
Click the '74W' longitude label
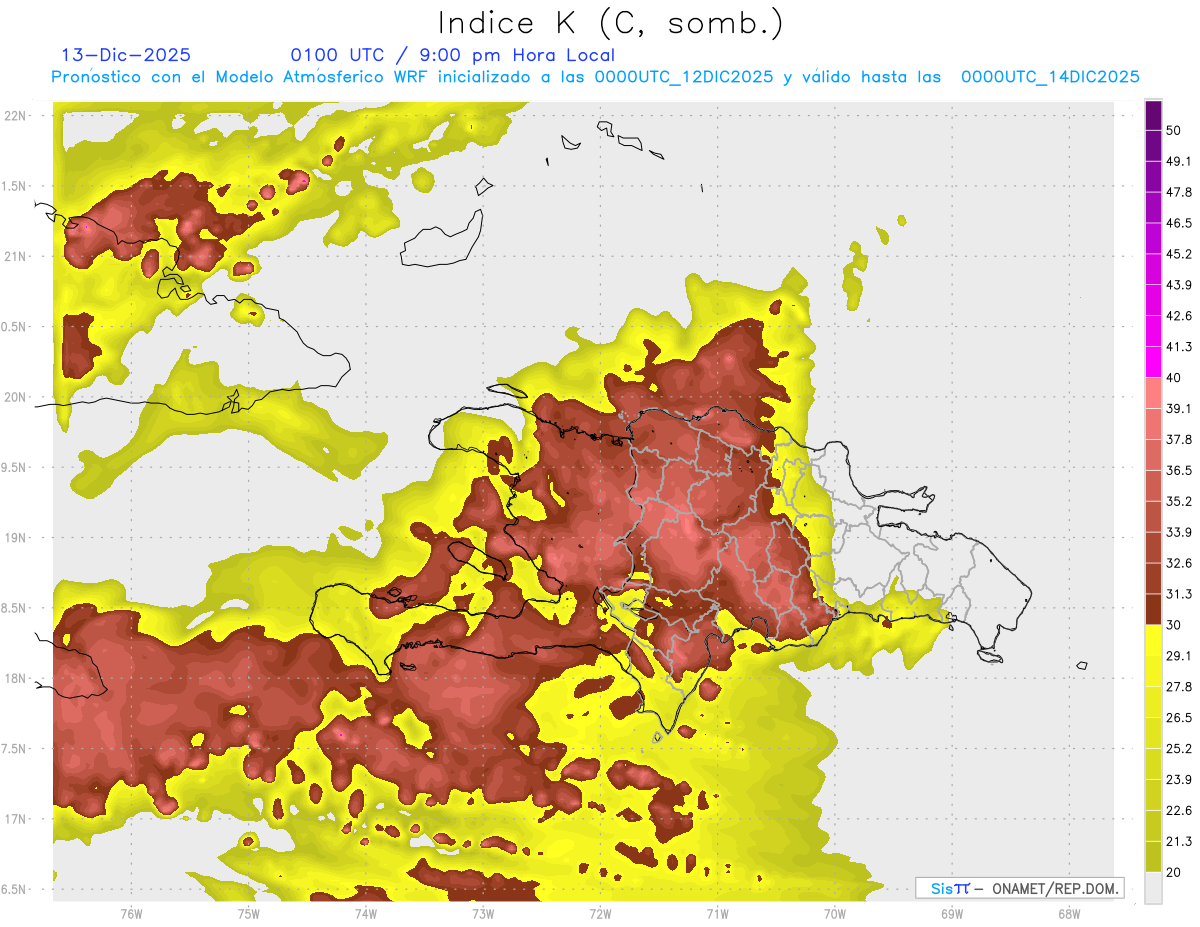366,914
